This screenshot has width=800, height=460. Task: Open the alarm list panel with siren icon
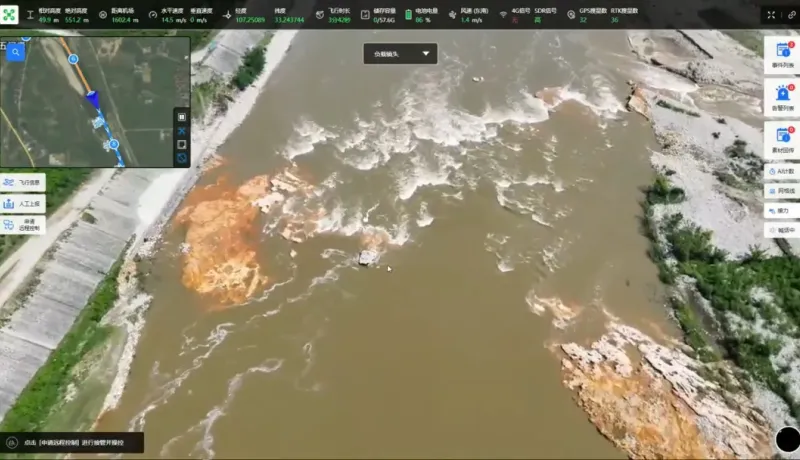pyautogui.click(x=782, y=97)
